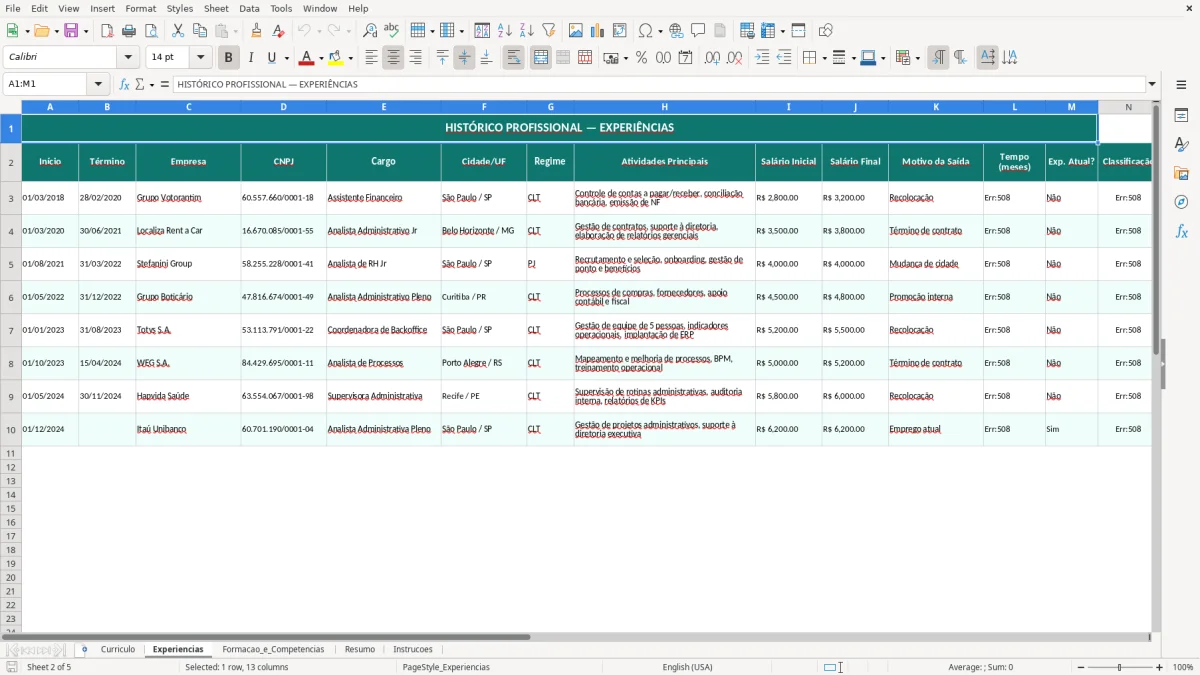The image size is (1200, 675).
Task: Insert comment icon
Action: coord(699,31)
